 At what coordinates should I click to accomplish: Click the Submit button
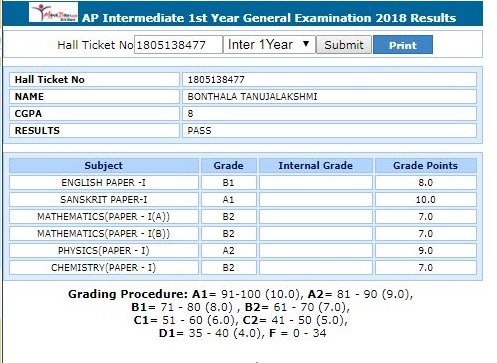(344, 45)
